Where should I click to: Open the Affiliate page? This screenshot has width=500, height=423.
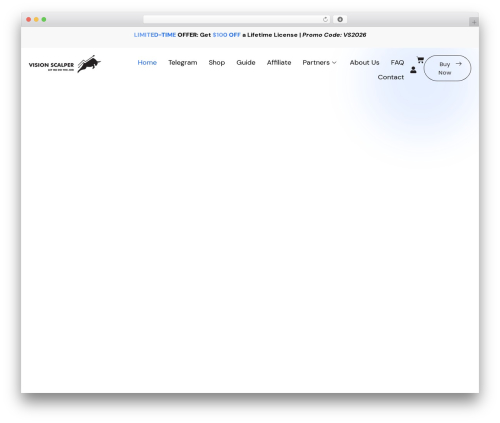tap(279, 63)
